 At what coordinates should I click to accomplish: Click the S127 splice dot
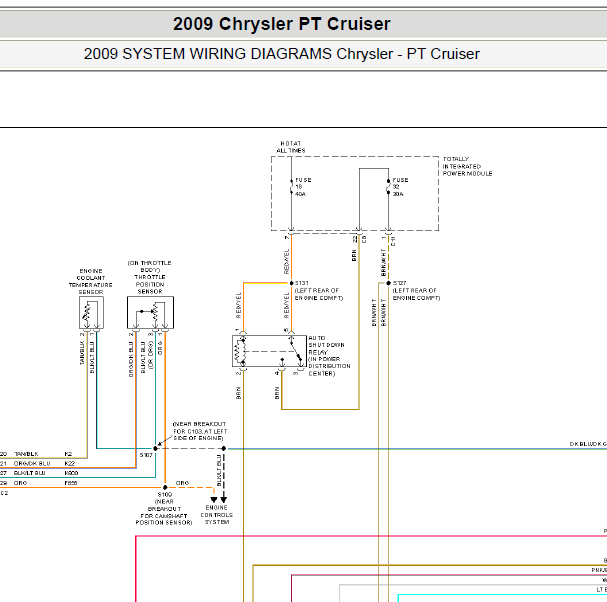(x=388, y=283)
